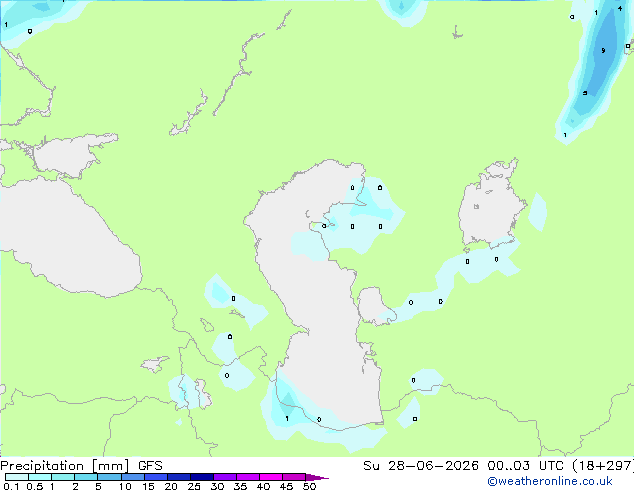Open the weatheronline.co.uk copyright link
Viewport: 634px width, 490px height.
(x=550, y=481)
